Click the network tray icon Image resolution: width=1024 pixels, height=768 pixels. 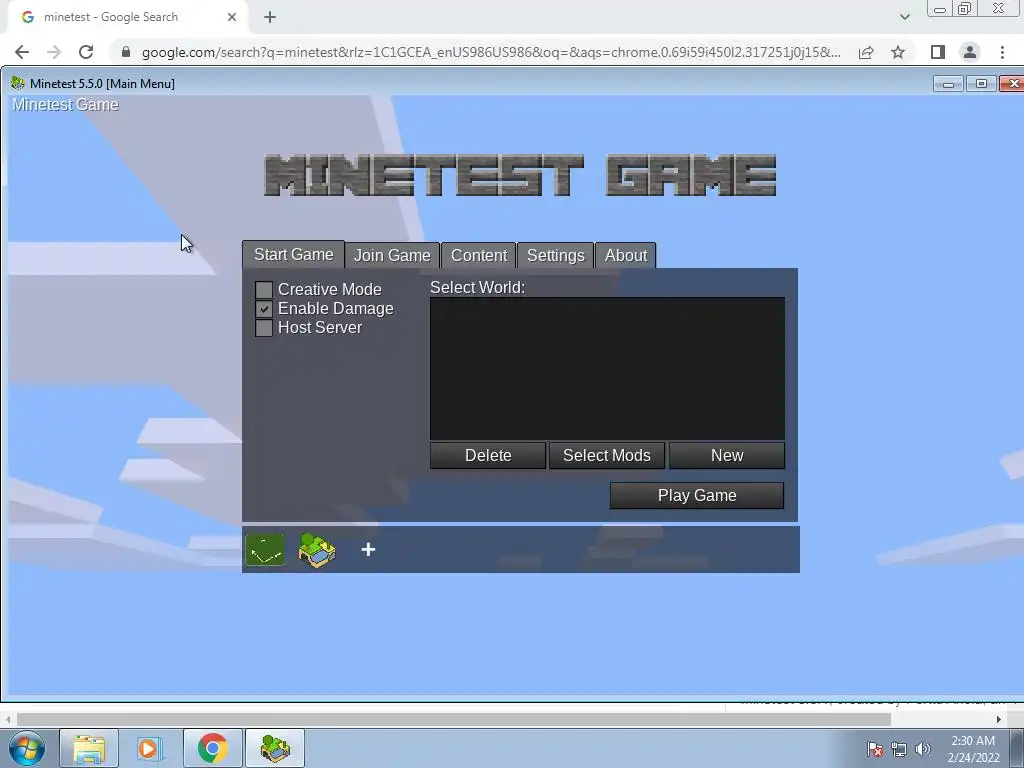coord(899,749)
